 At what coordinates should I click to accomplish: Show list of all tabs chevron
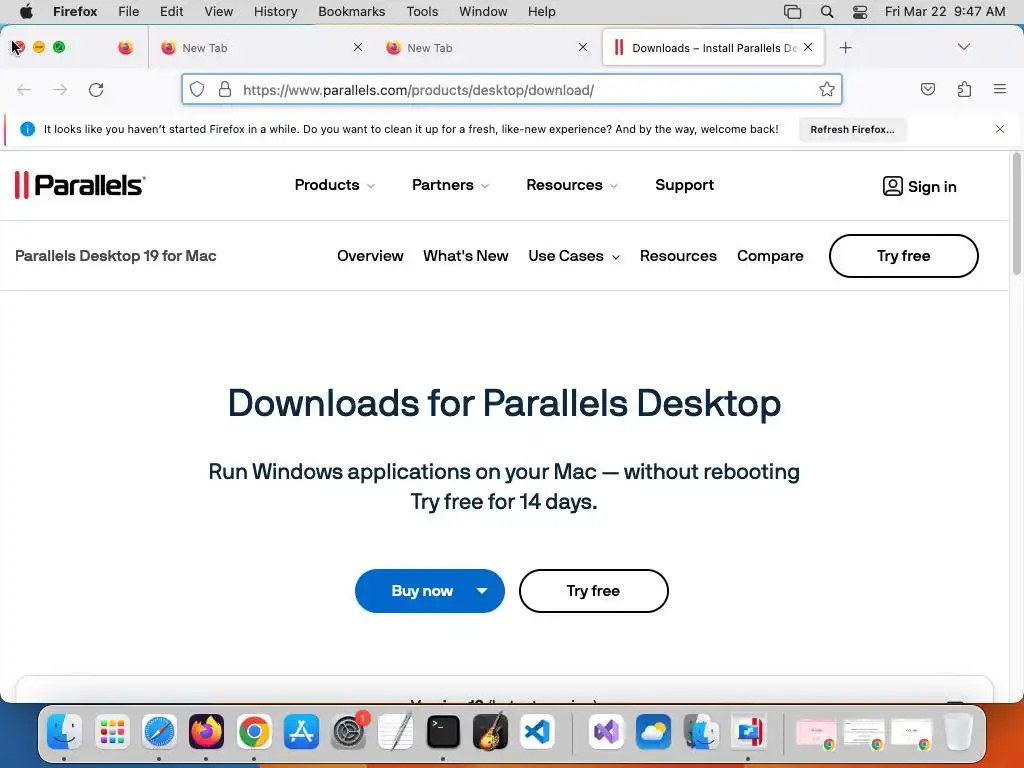(x=963, y=47)
